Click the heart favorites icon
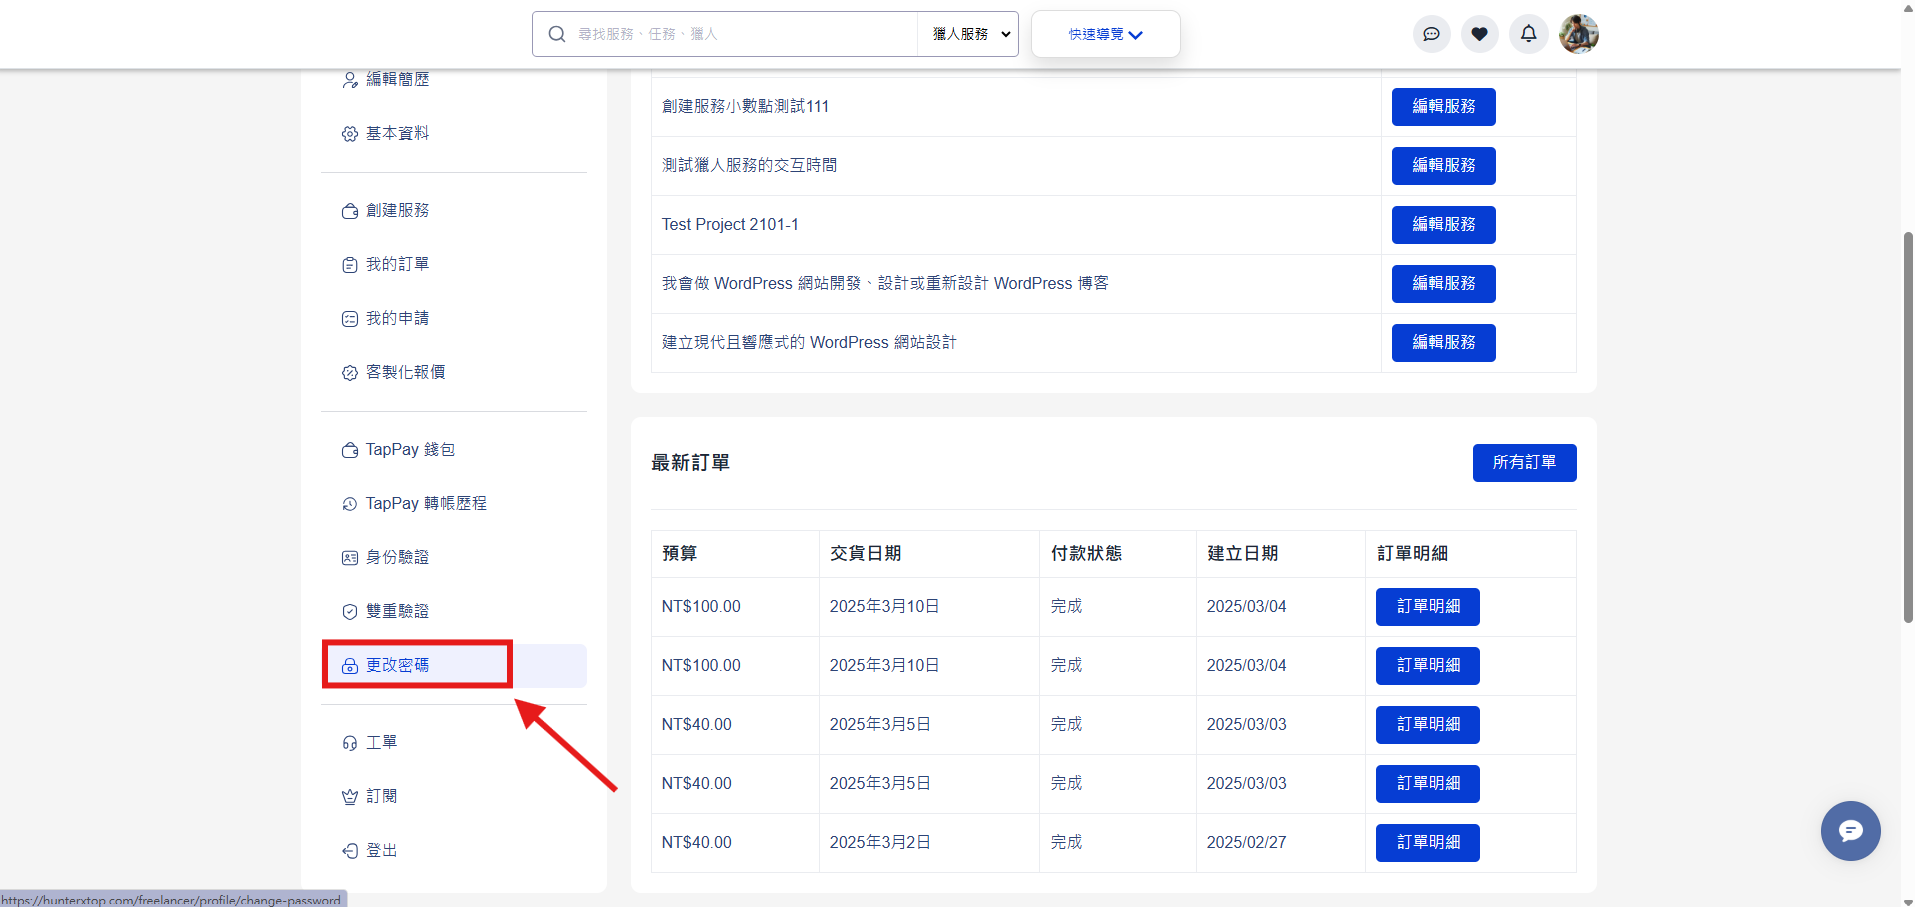Viewport: 1915px width, 907px height. [1479, 34]
